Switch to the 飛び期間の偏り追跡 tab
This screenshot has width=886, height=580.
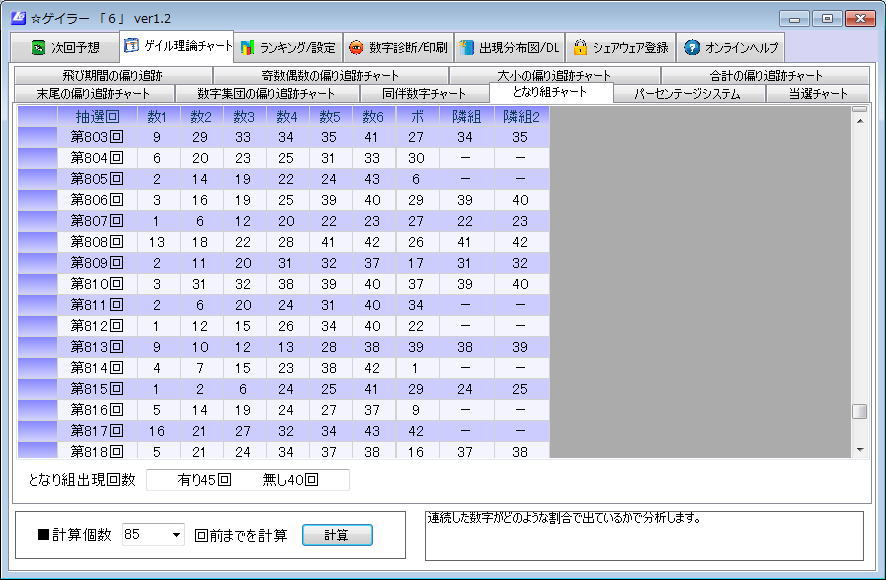[x=112, y=76]
